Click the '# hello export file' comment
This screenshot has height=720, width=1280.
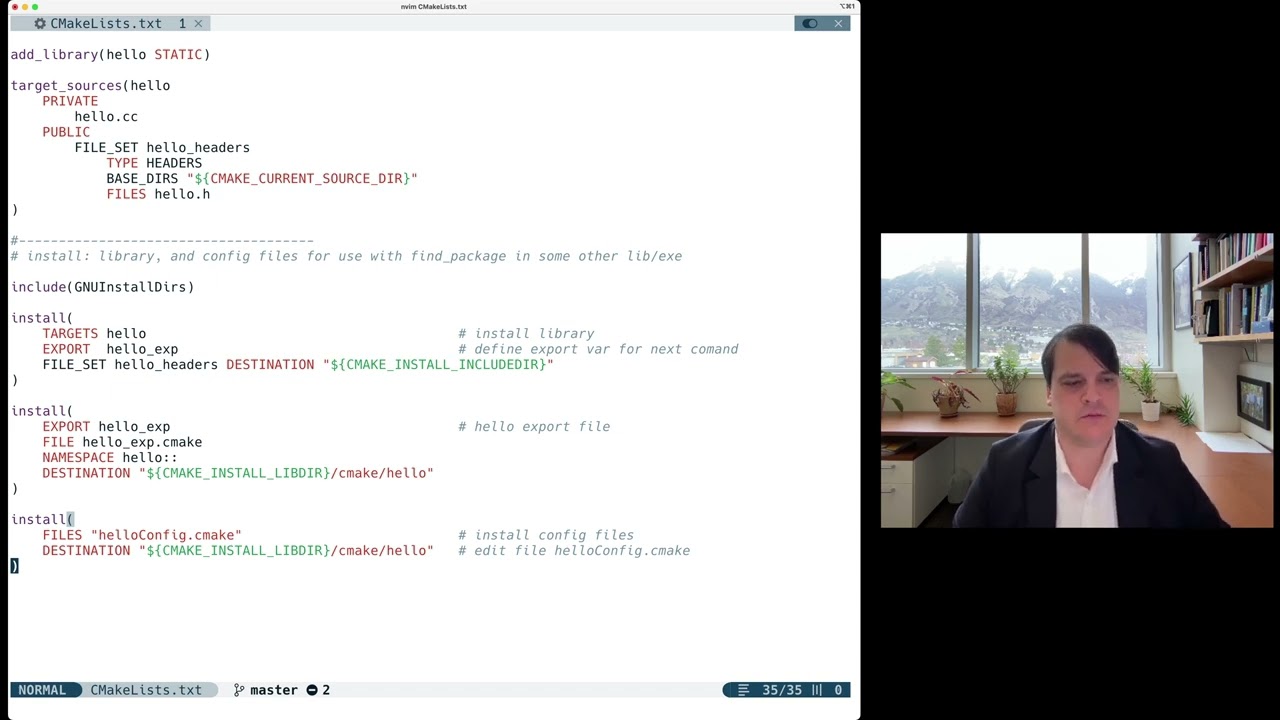tap(534, 426)
